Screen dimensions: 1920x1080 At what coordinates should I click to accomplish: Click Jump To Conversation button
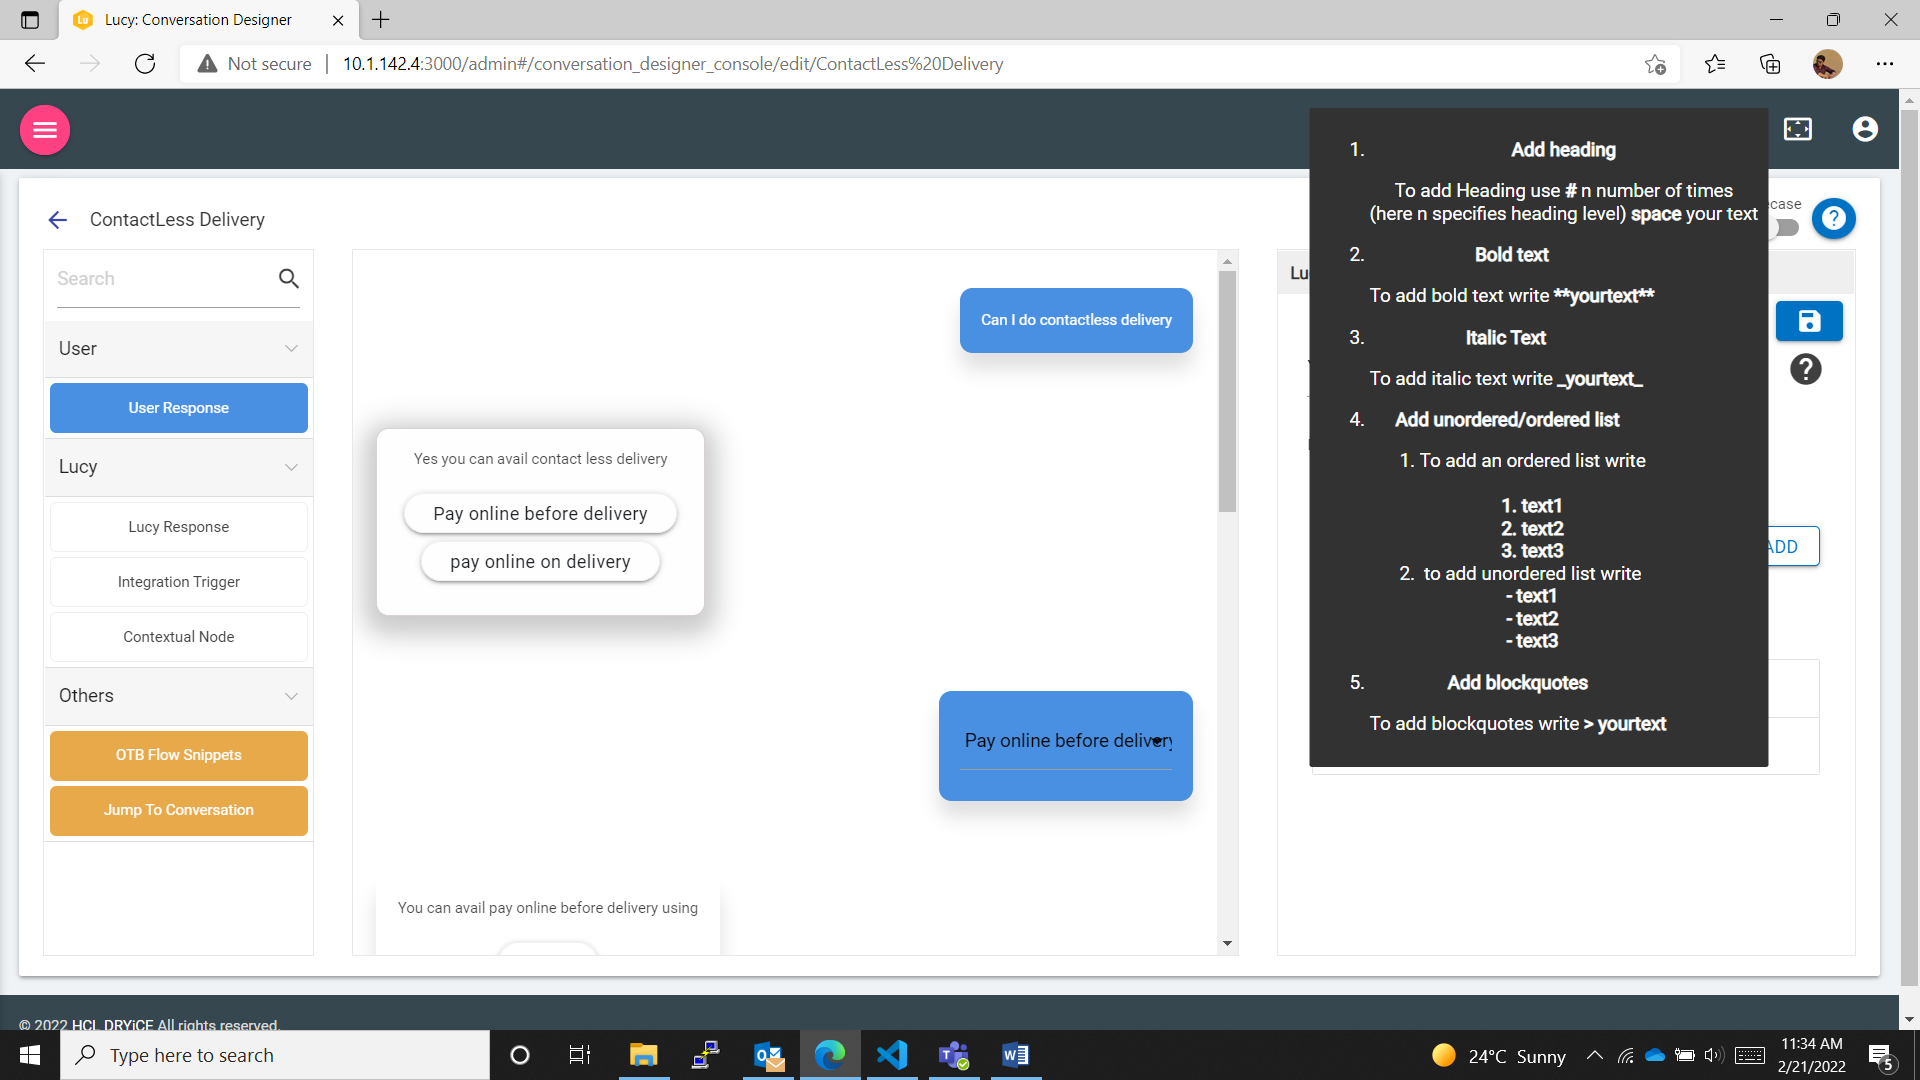tap(179, 810)
